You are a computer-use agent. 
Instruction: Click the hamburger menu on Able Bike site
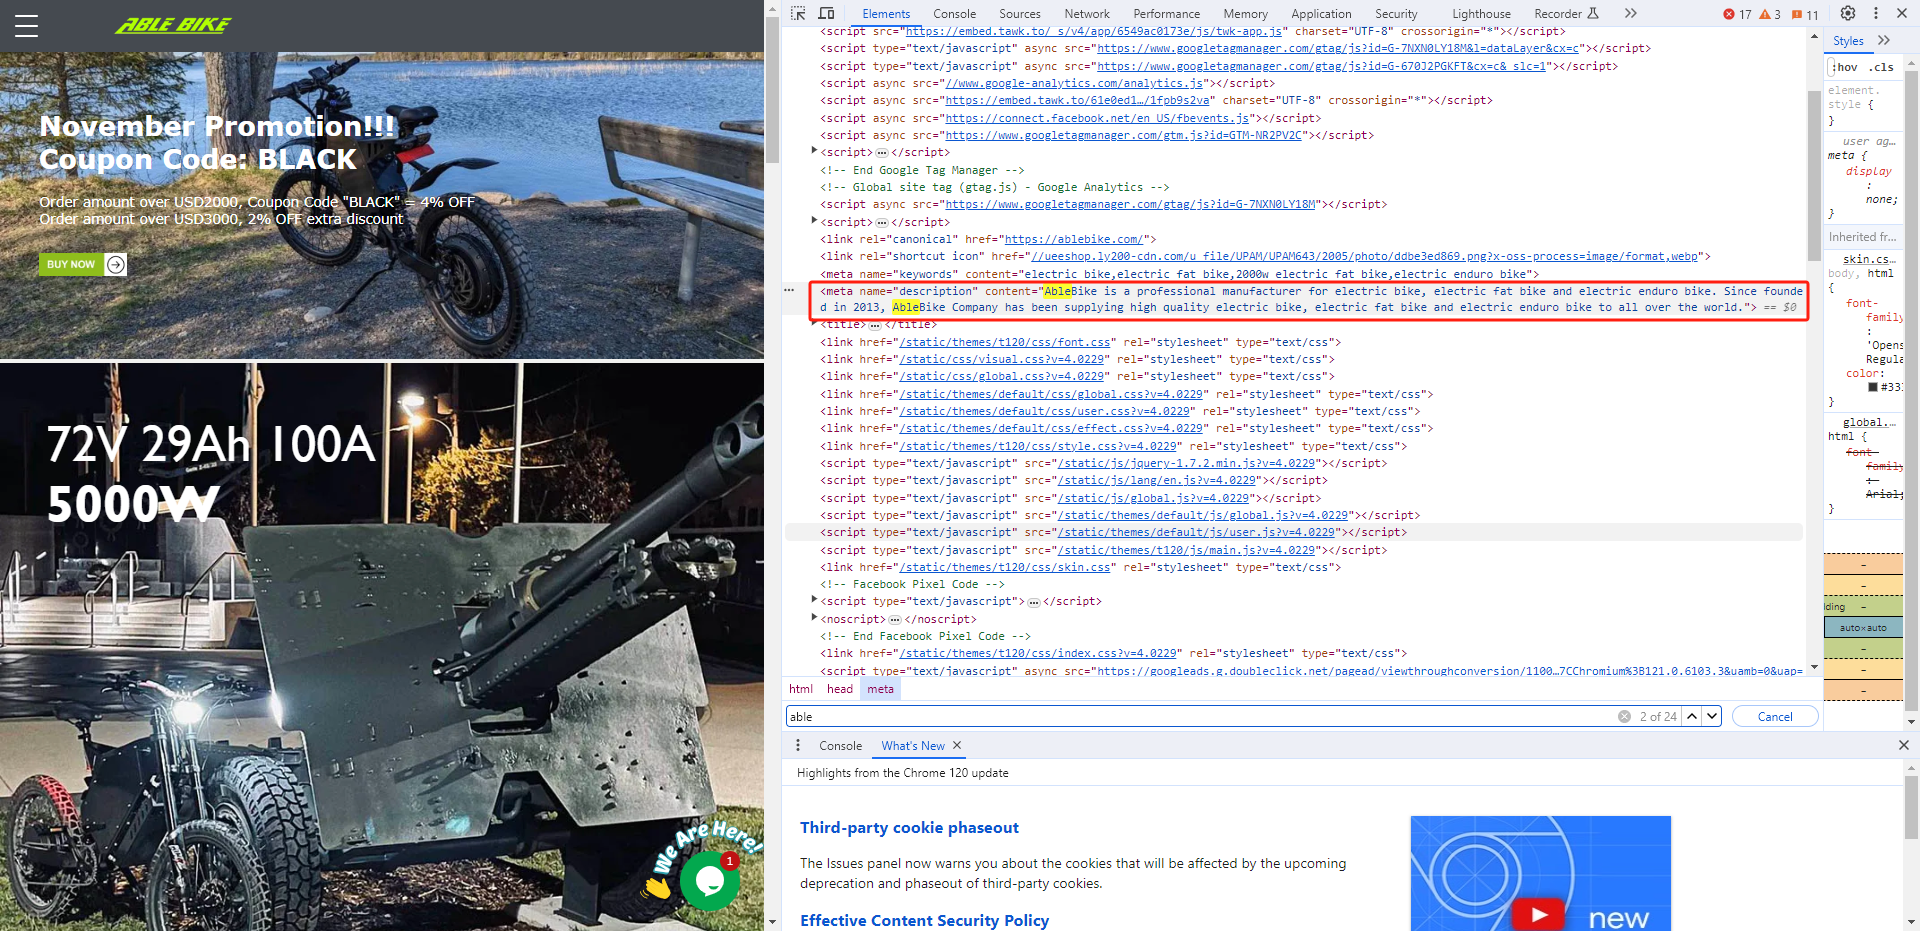[27, 26]
